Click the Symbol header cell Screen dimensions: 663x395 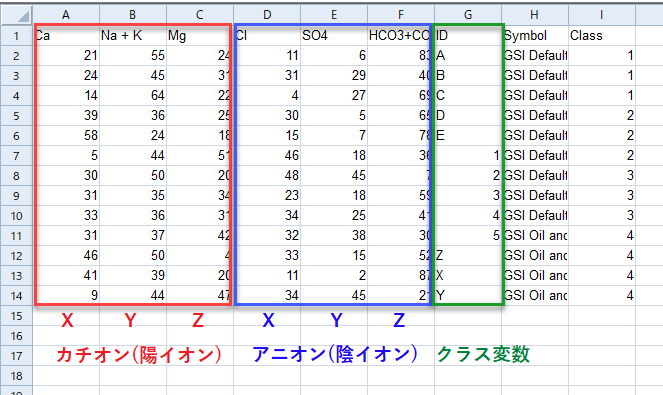pos(535,35)
